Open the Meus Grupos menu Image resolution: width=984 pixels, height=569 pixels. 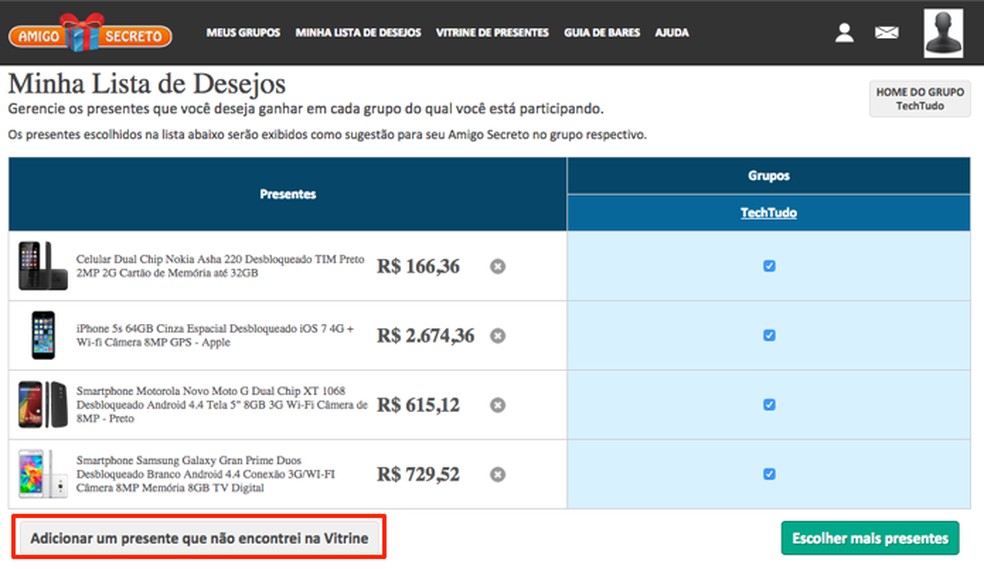tap(243, 33)
